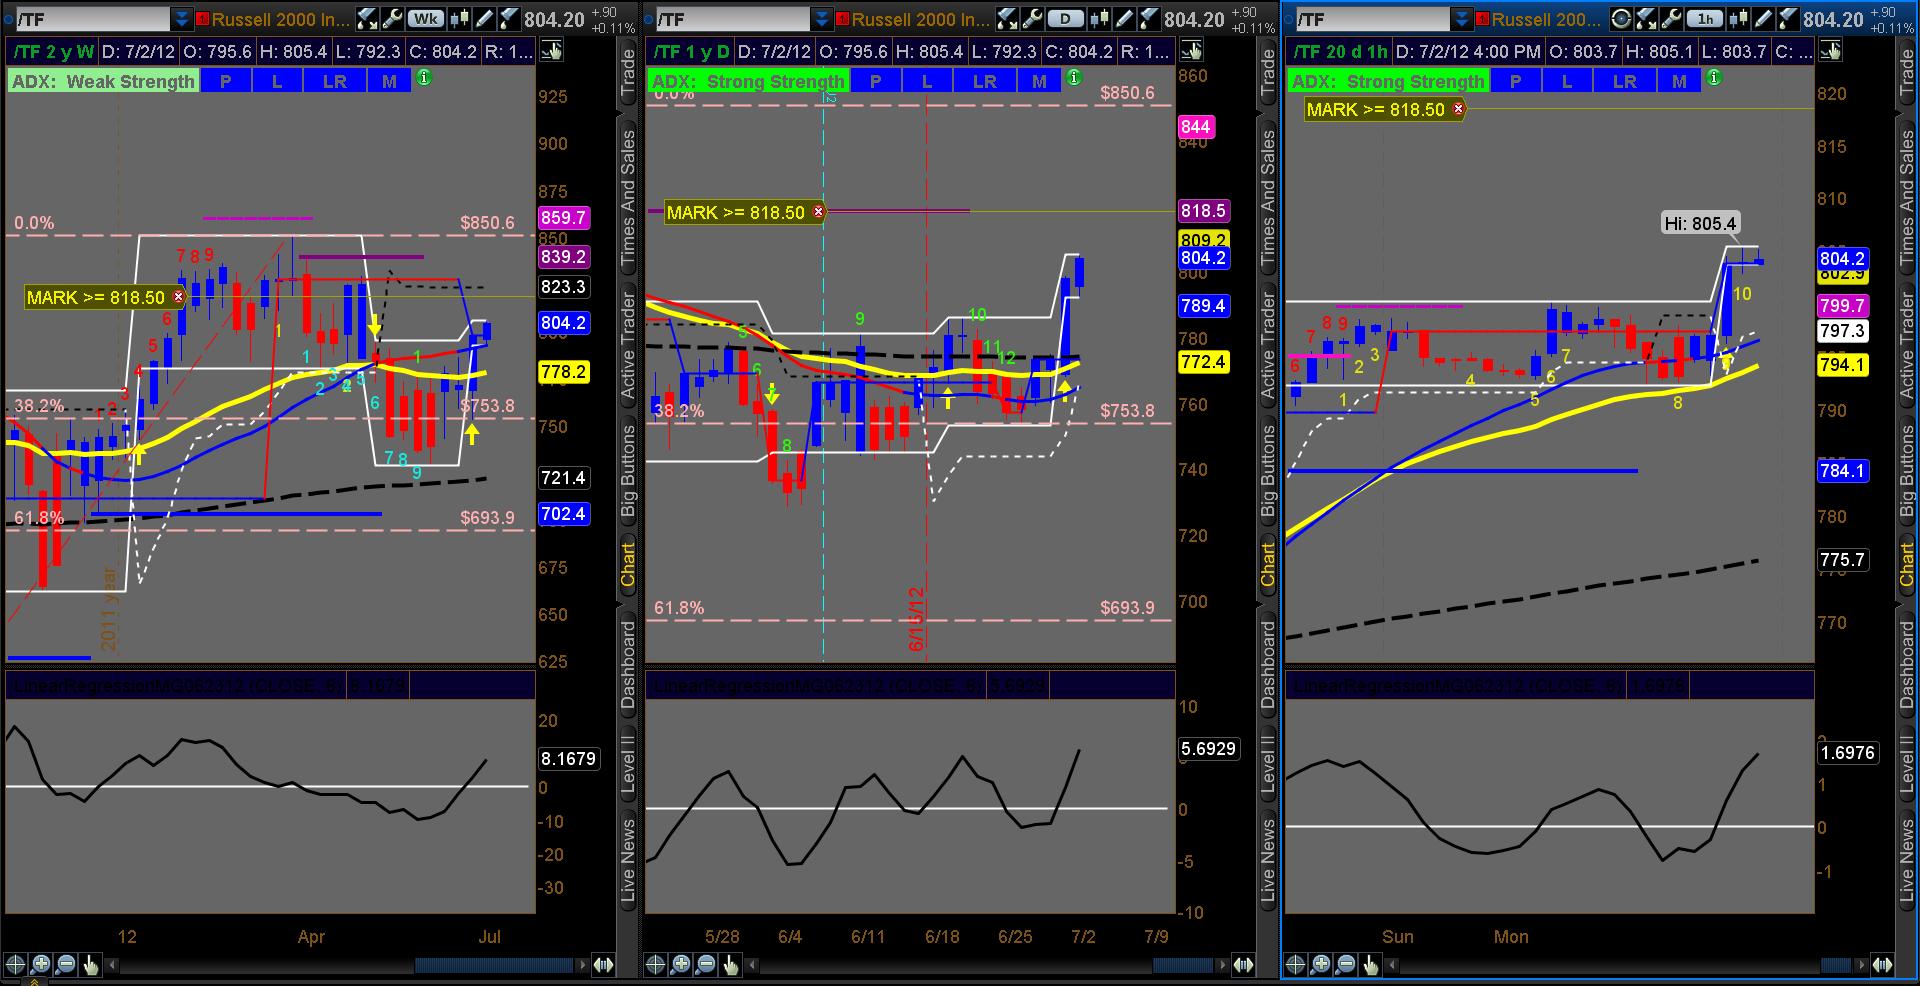Click the header drawer hand button in weekly chart
1920x986 pixels.
click(551, 51)
